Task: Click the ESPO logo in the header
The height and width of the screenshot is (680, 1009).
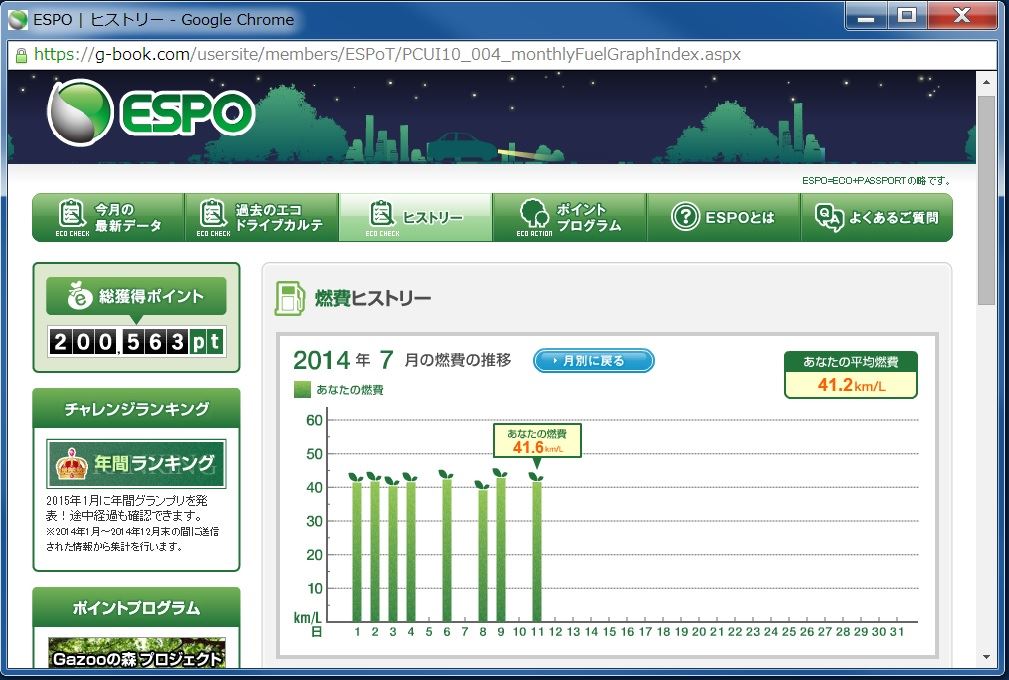Action: [151, 113]
